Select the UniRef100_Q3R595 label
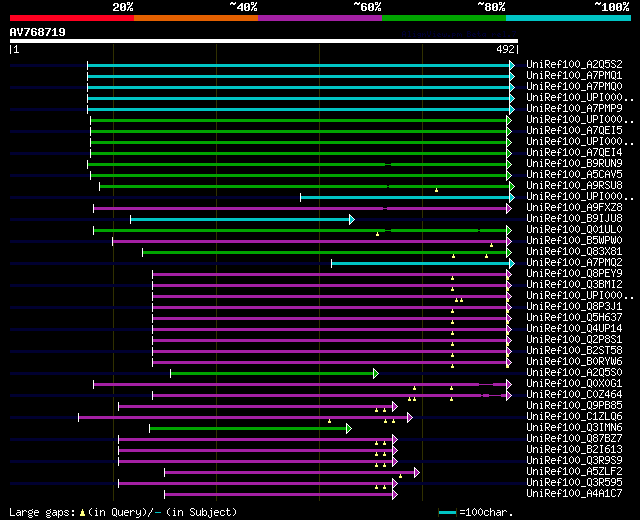This screenshot has height=520, width=640. 574,483
